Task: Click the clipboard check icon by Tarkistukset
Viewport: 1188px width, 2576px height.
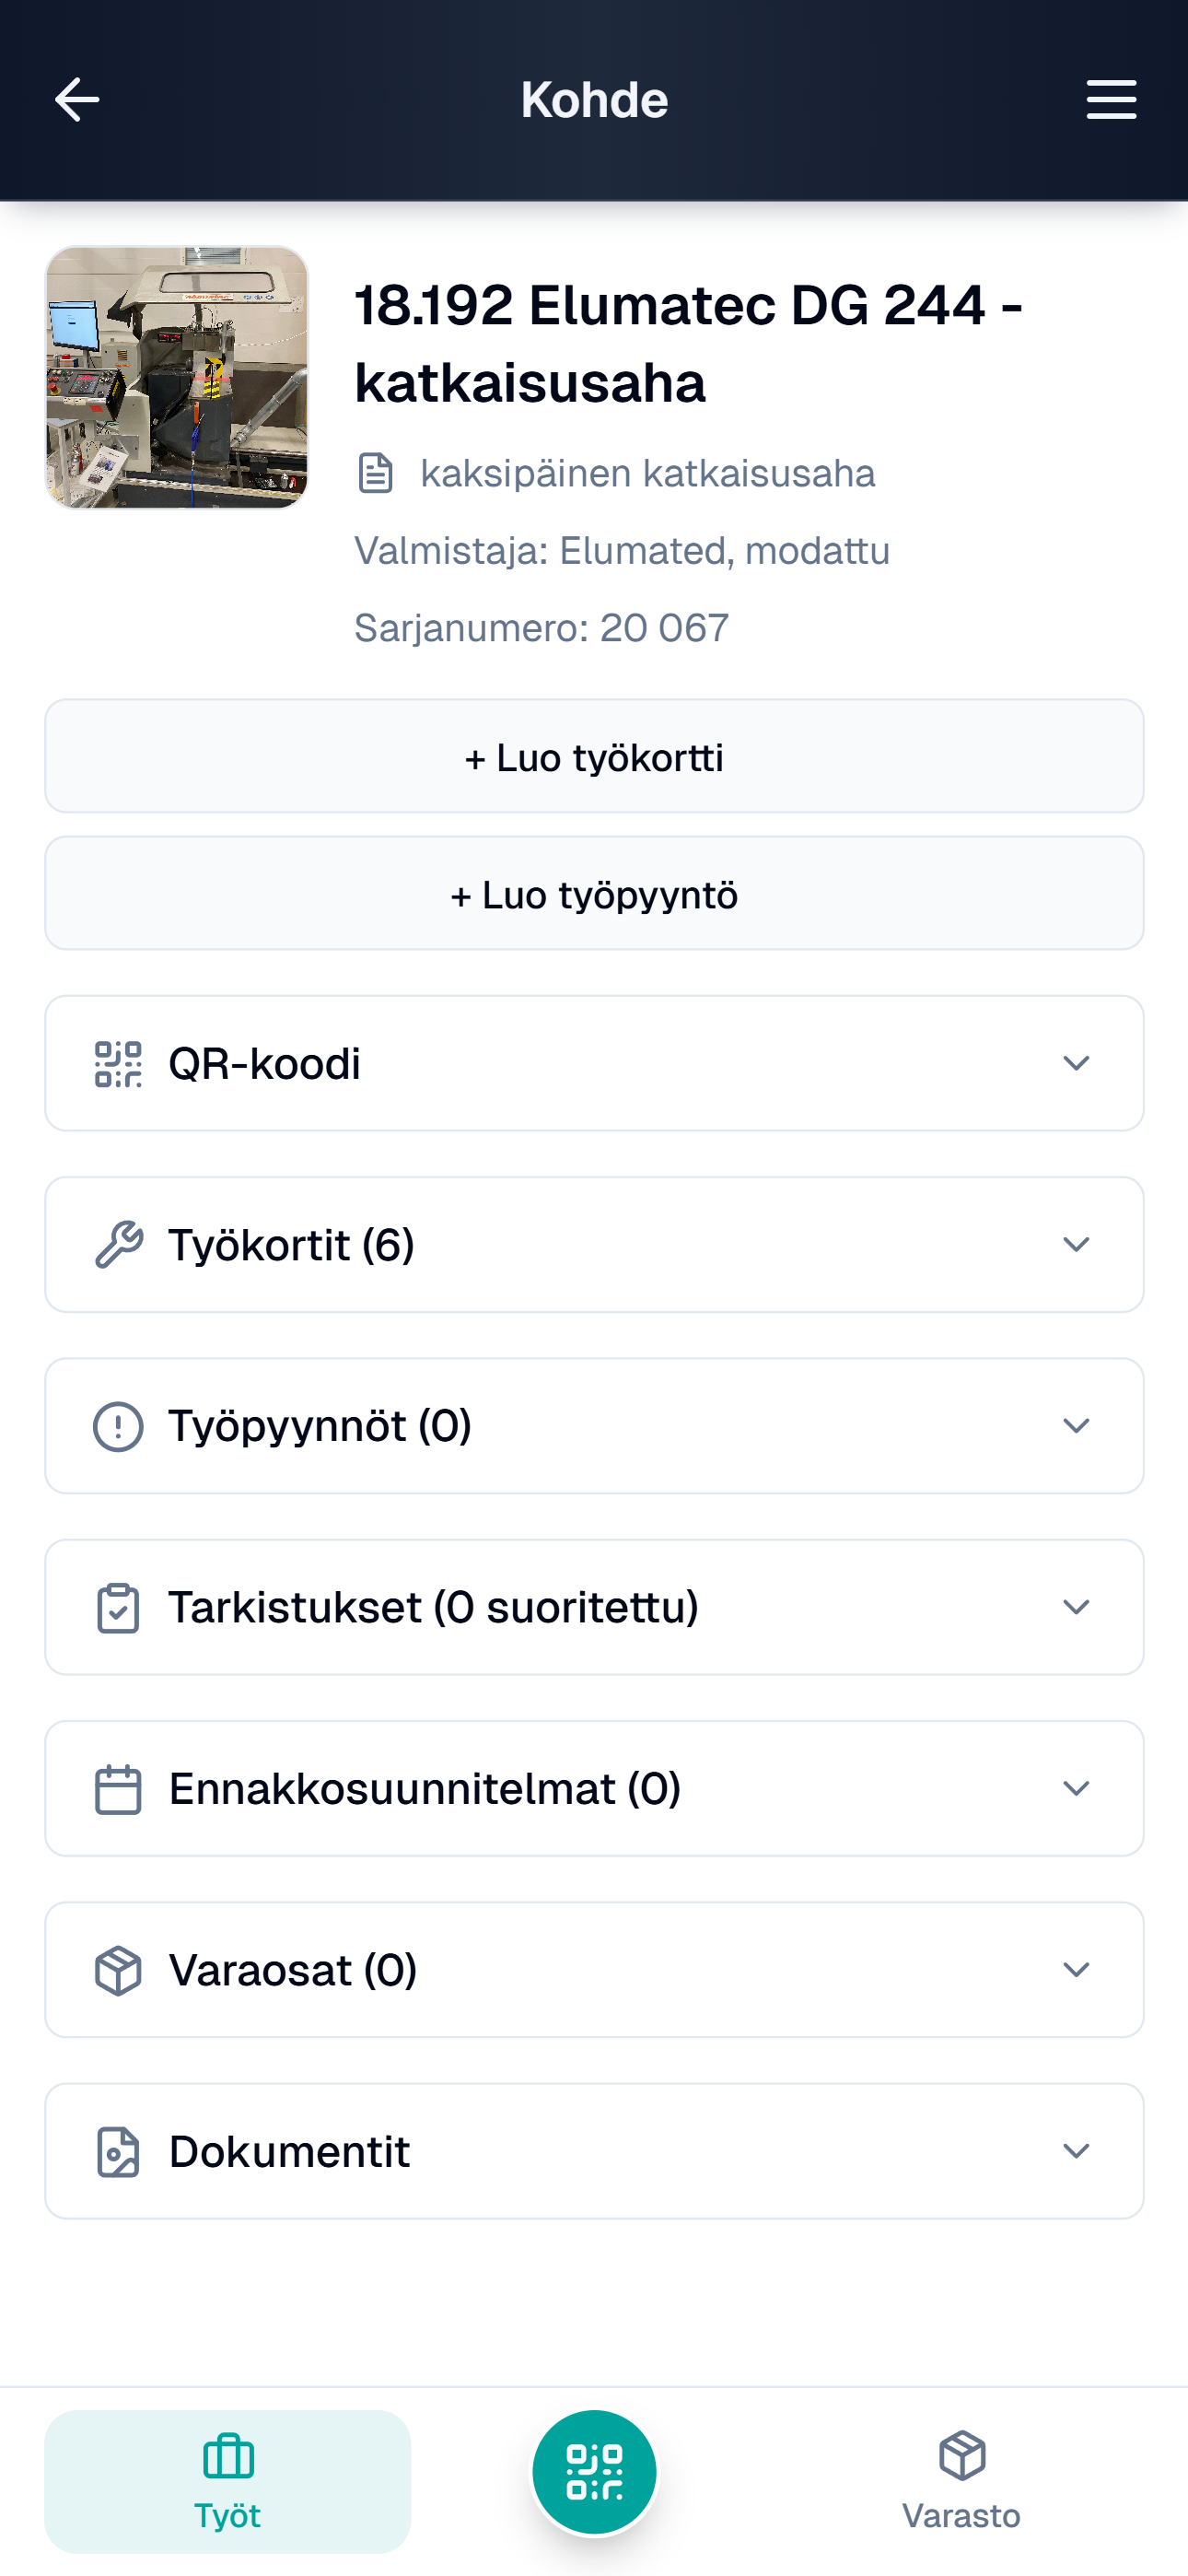Action: click(118, 1608)
